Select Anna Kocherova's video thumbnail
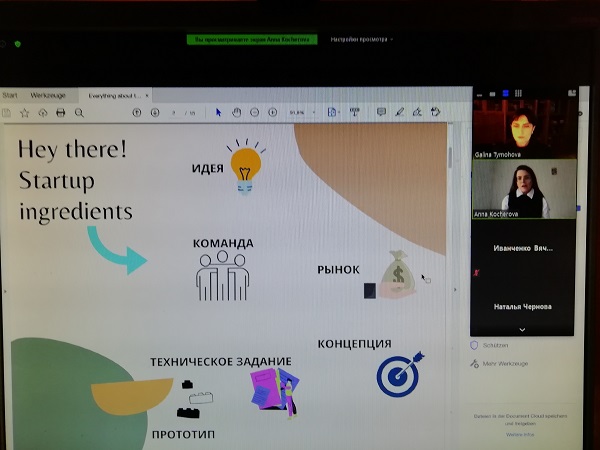 click(525, 189)
